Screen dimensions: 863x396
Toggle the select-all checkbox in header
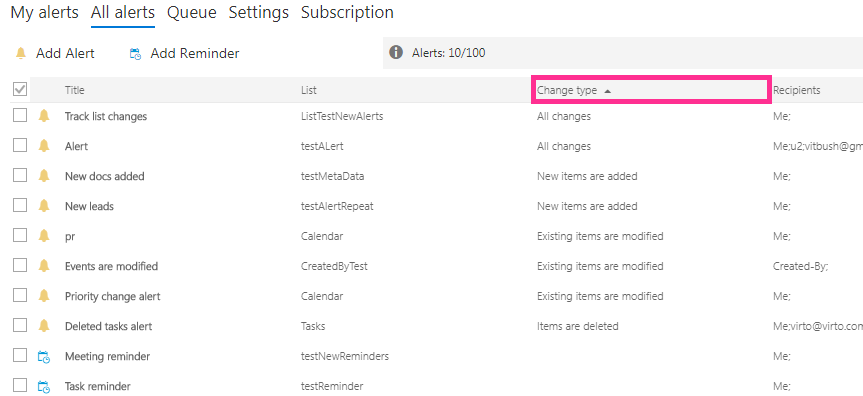(20, 89)
